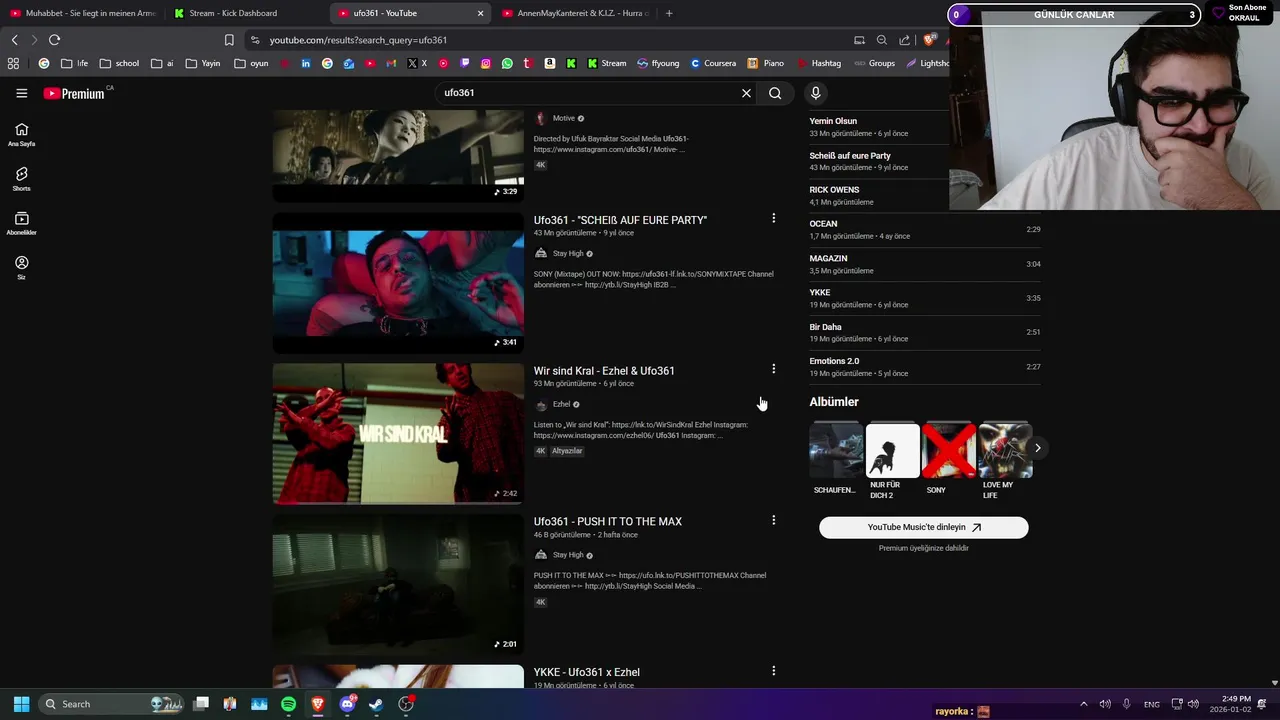
Task: Open video title Ufo361 - PUSH IT TO THE MAX
Action: (608, 522)
